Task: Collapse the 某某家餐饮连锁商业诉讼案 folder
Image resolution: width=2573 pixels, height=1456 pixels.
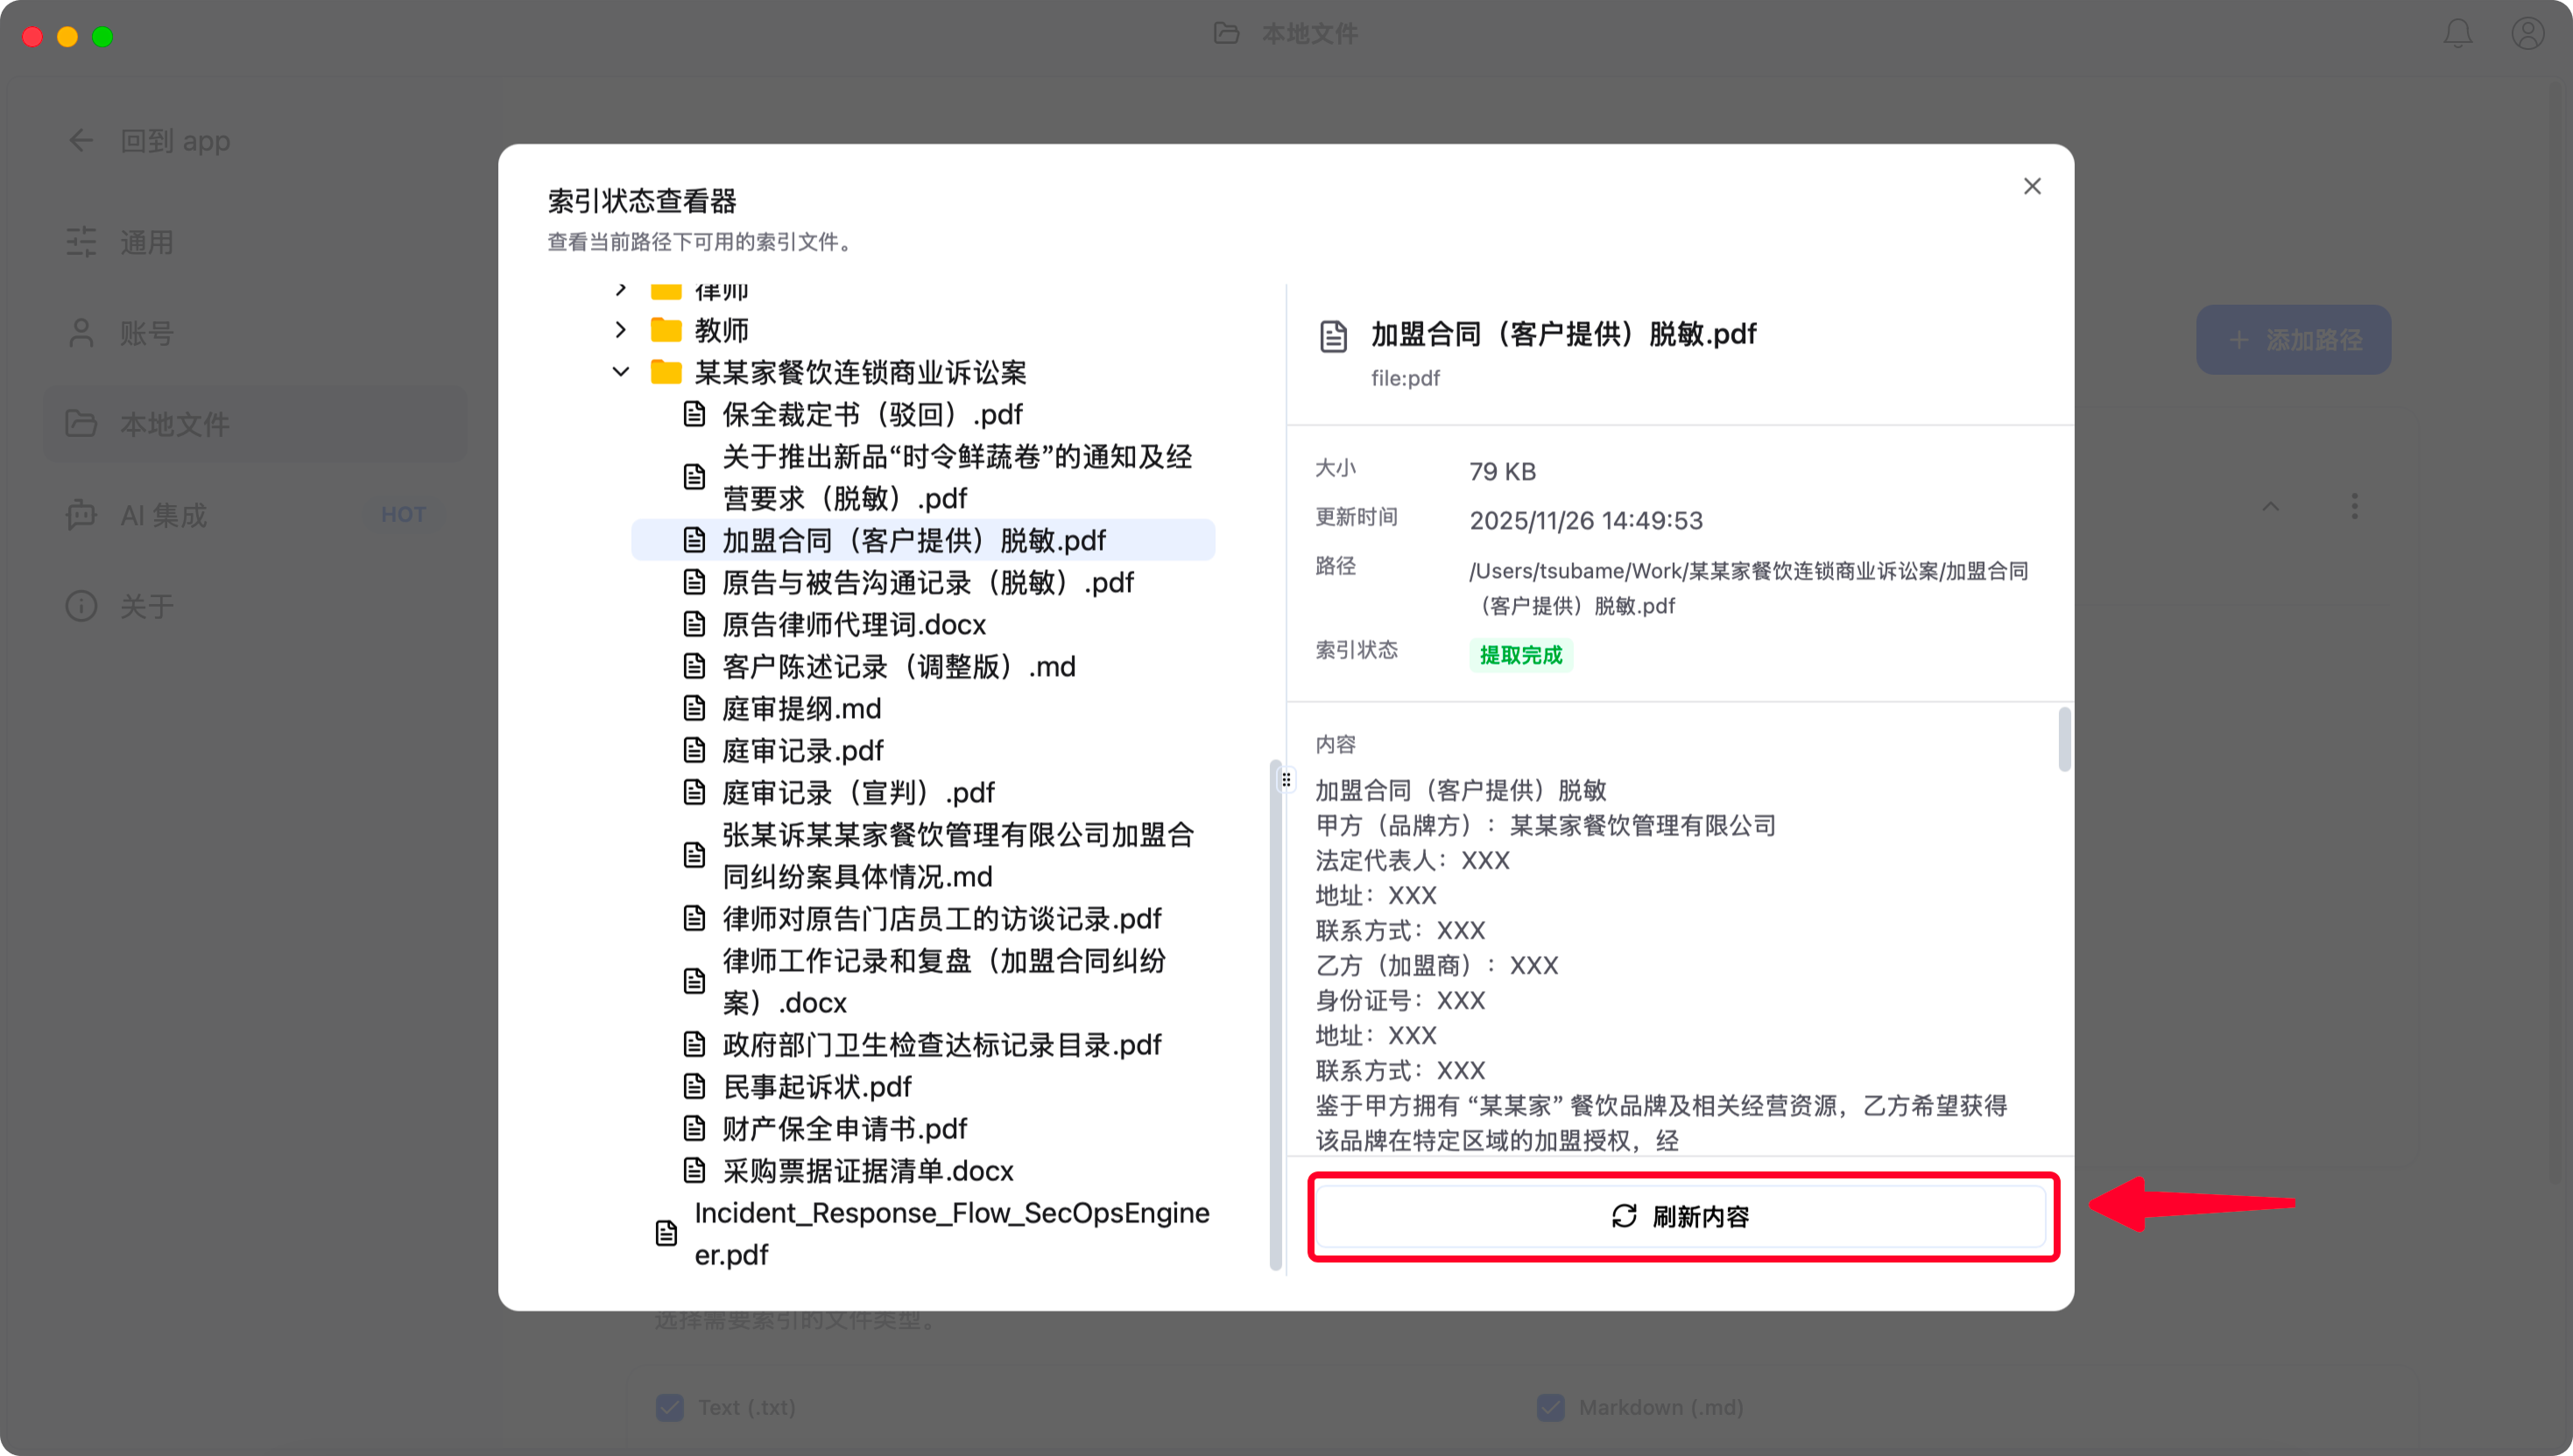Action: [621, 372]
